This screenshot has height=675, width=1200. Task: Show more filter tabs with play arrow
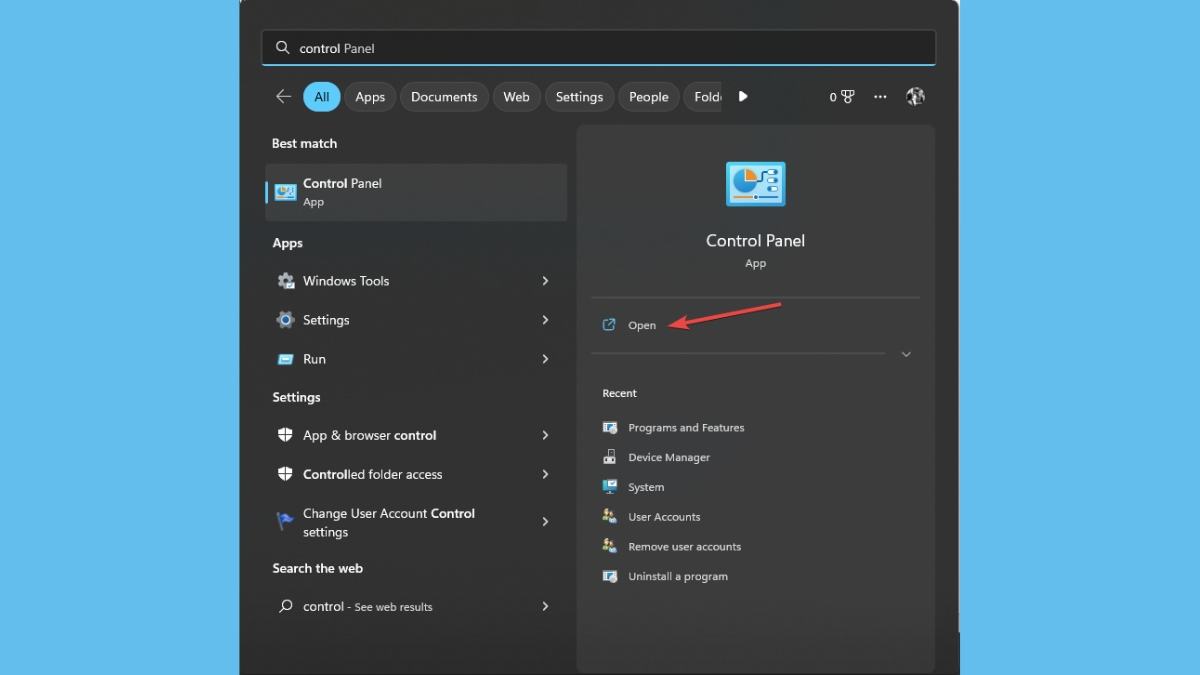pyautogui.click(x=743, y=97)
